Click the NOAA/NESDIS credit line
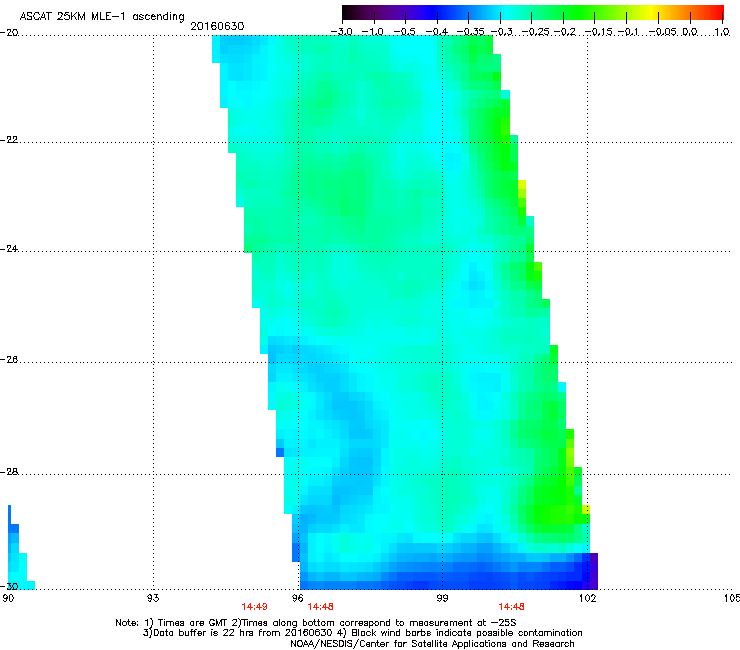 433,644
